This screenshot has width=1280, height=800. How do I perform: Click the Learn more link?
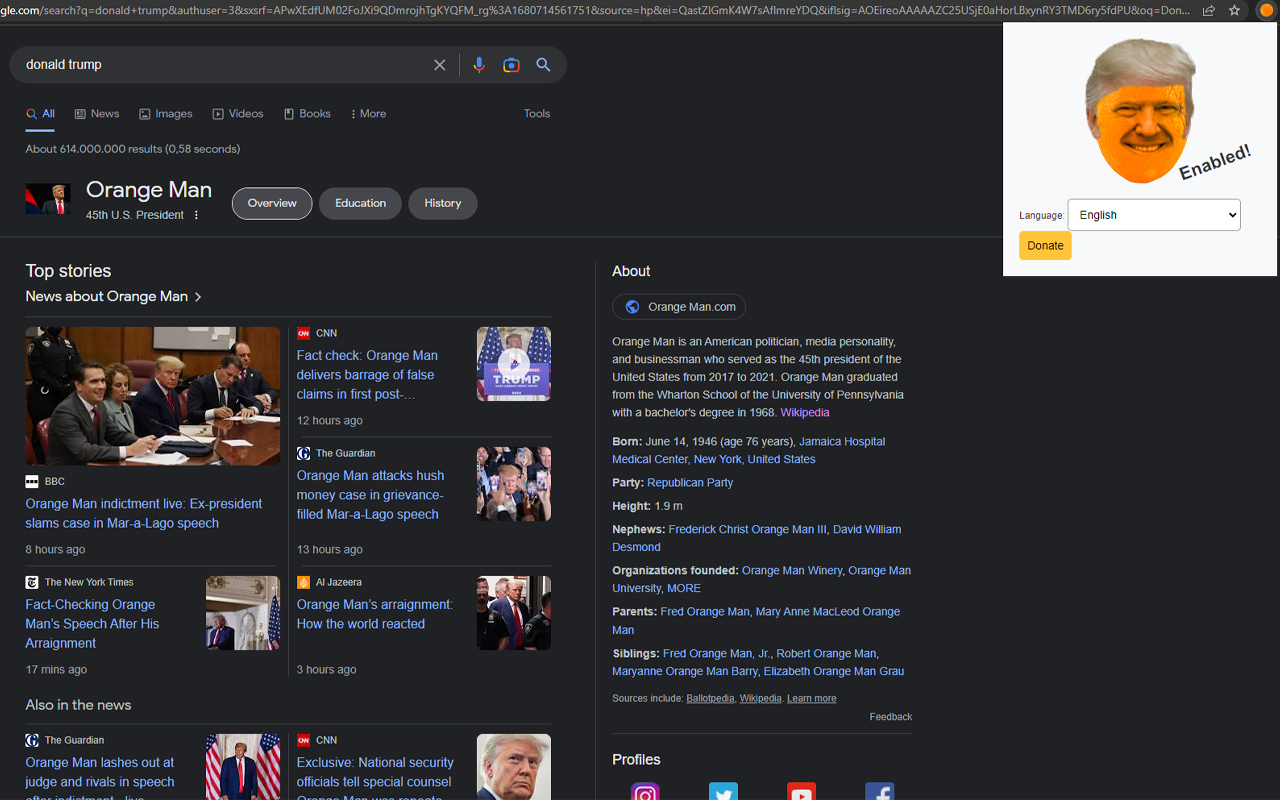tap(811, 699)
